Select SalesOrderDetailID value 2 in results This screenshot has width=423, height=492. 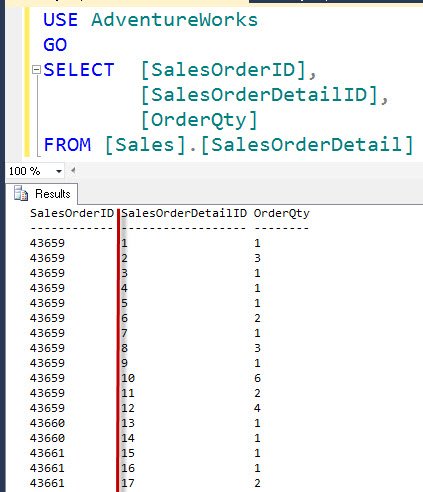click(x=124, y=258)
